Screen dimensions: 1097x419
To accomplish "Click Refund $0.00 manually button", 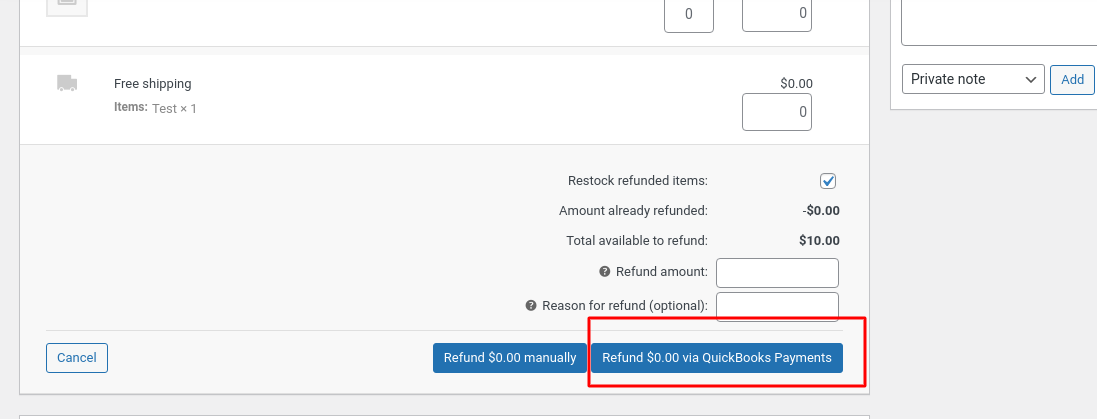I will (x=510, y=358).
